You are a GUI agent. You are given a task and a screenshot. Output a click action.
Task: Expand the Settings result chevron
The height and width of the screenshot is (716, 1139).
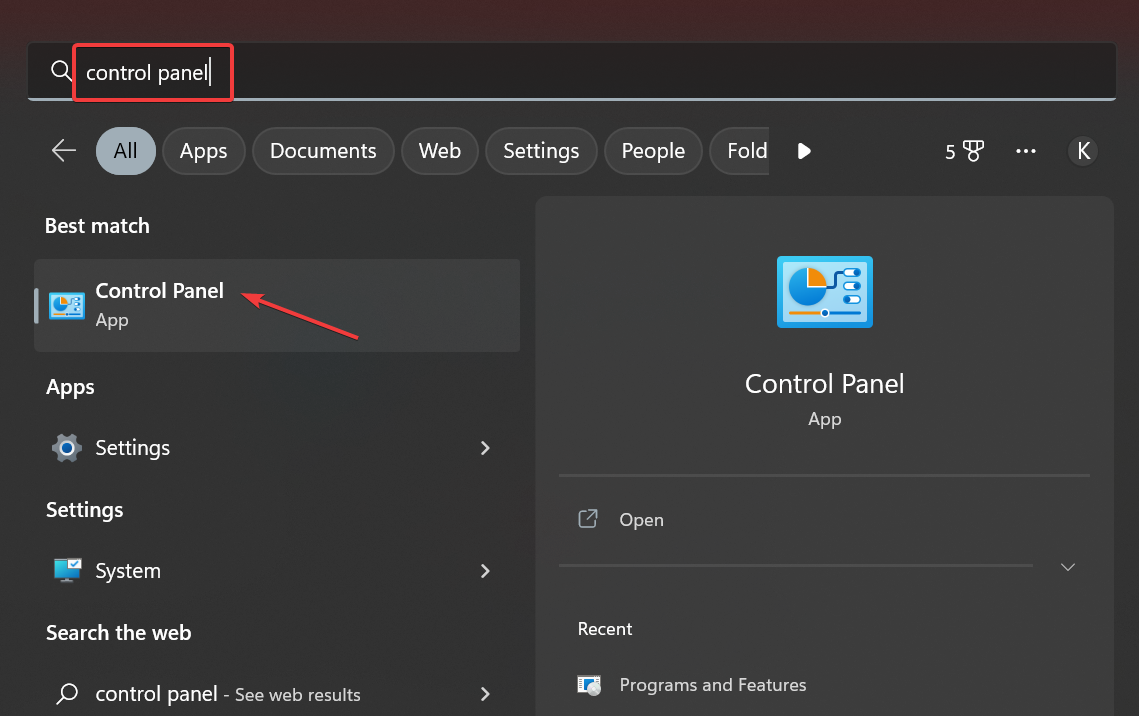tap(485, 448)
